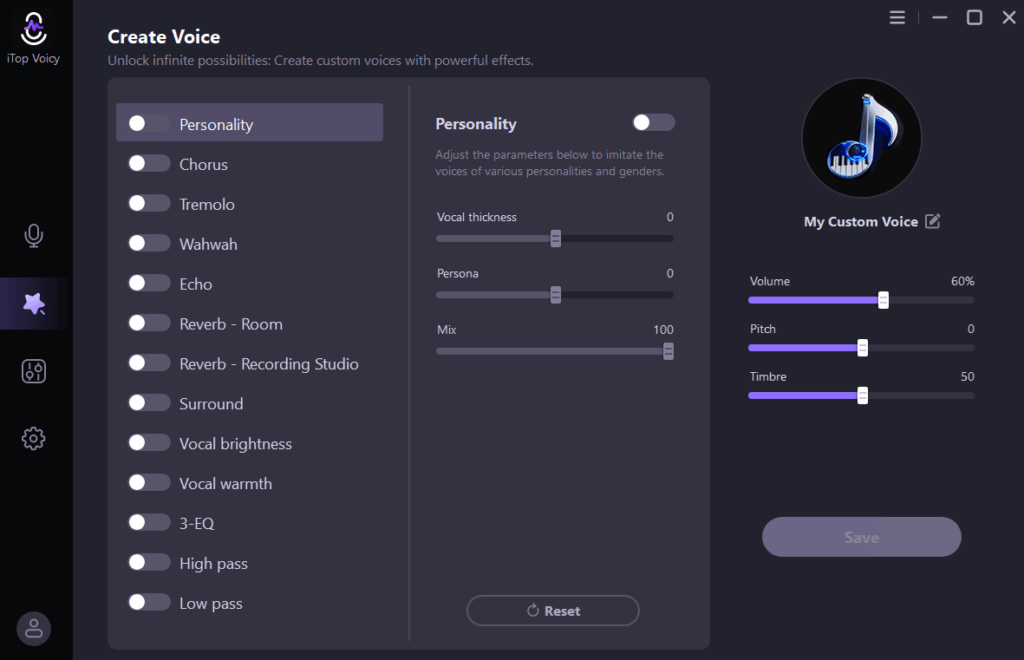Image resolution: width=1024 pixels, height=660 pixels.
Task: Select the Surround effect entry
Action: 211,404
